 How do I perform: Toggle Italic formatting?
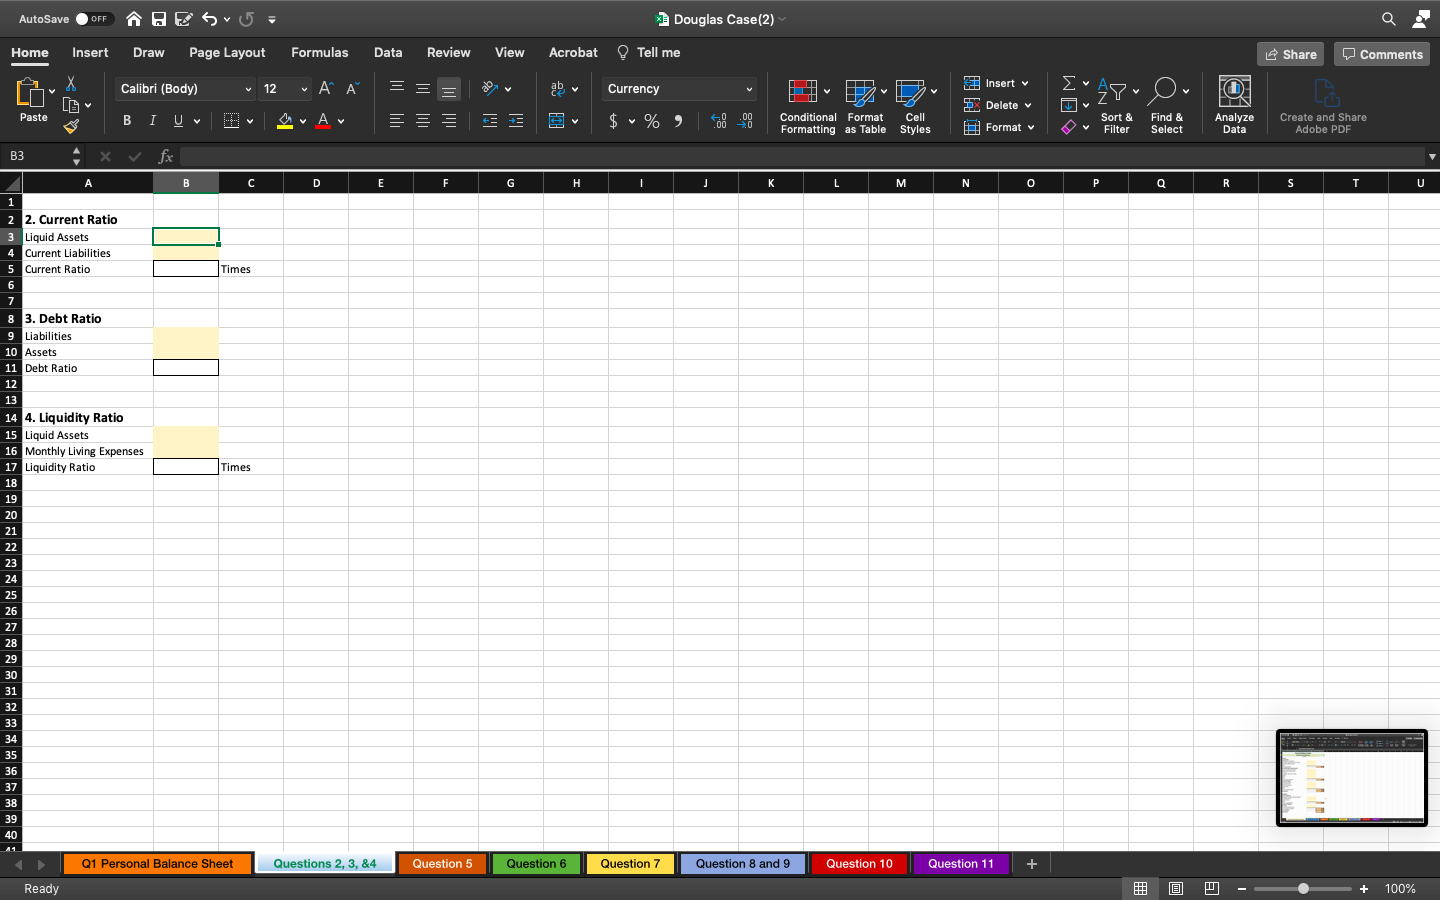click(x=152, y=121)
